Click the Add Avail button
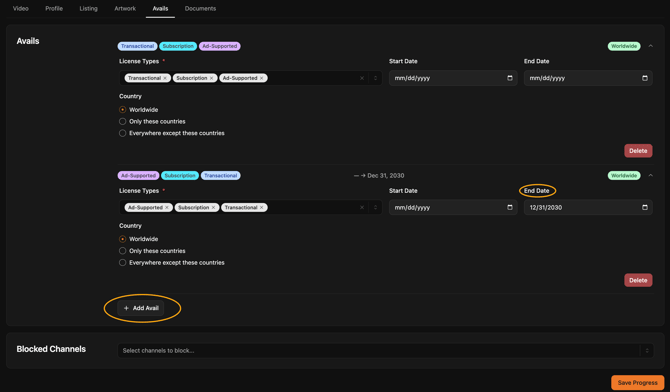The image size is (670, 392). tap(141, 308)
